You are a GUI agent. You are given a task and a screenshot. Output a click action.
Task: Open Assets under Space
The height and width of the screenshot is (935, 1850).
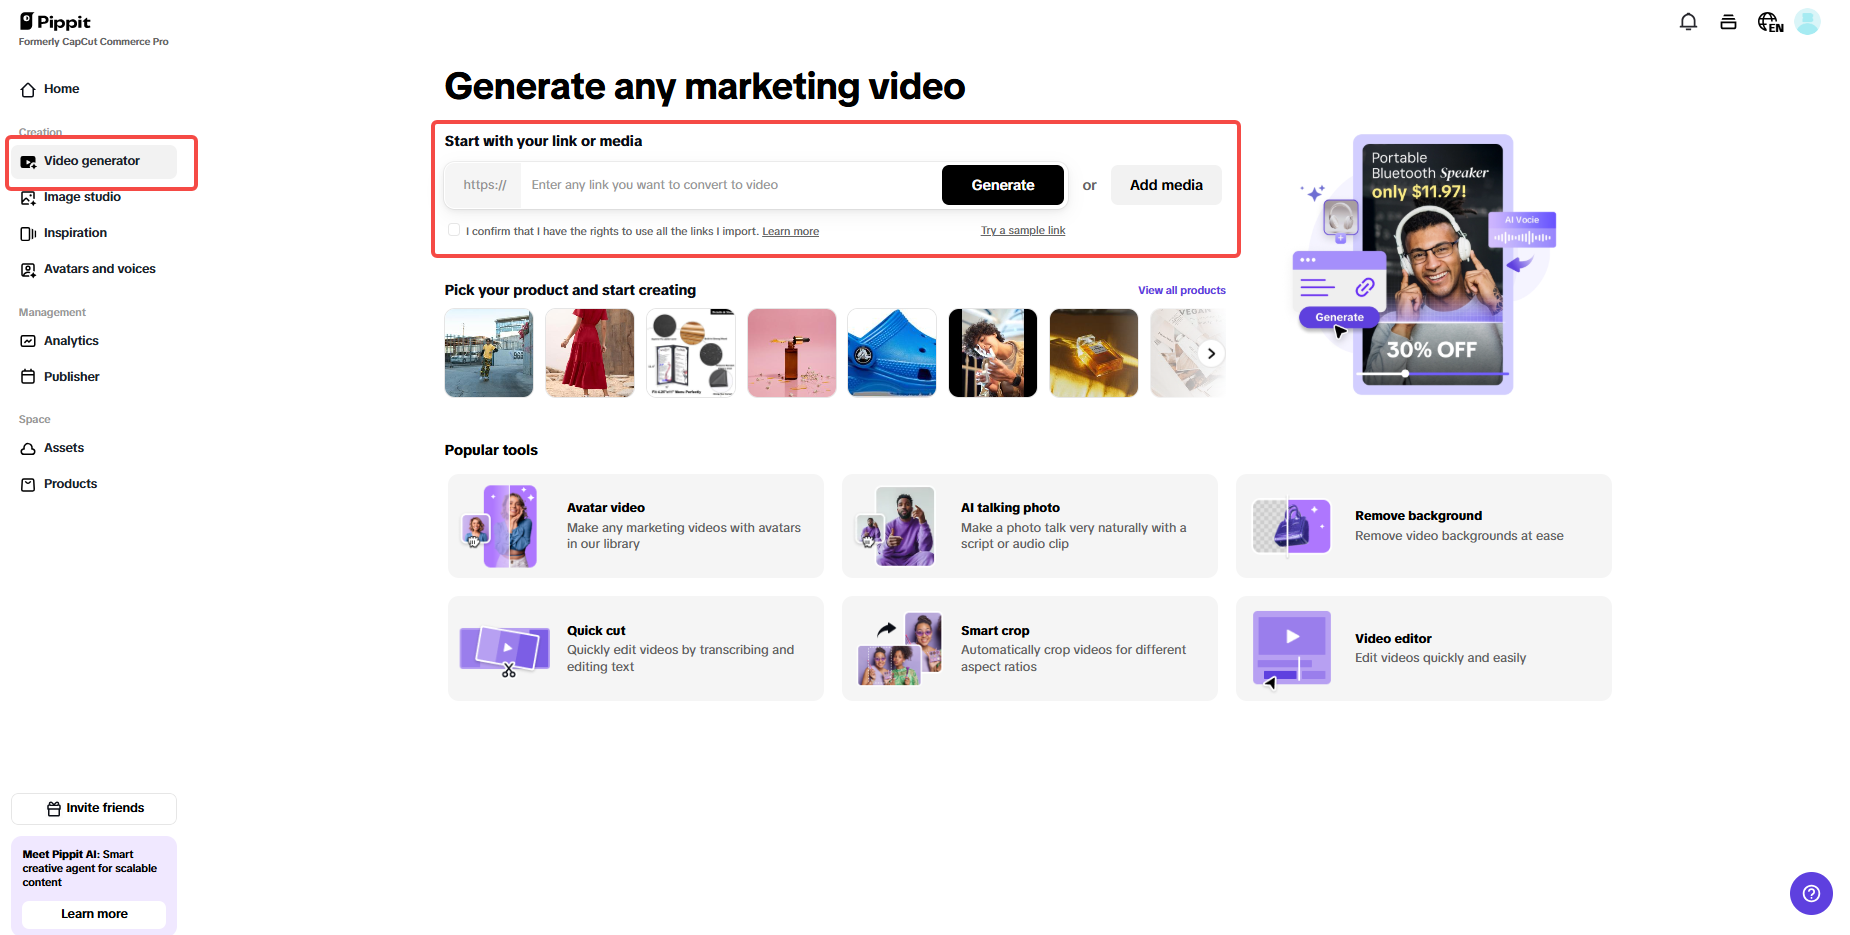coord(64,448)
